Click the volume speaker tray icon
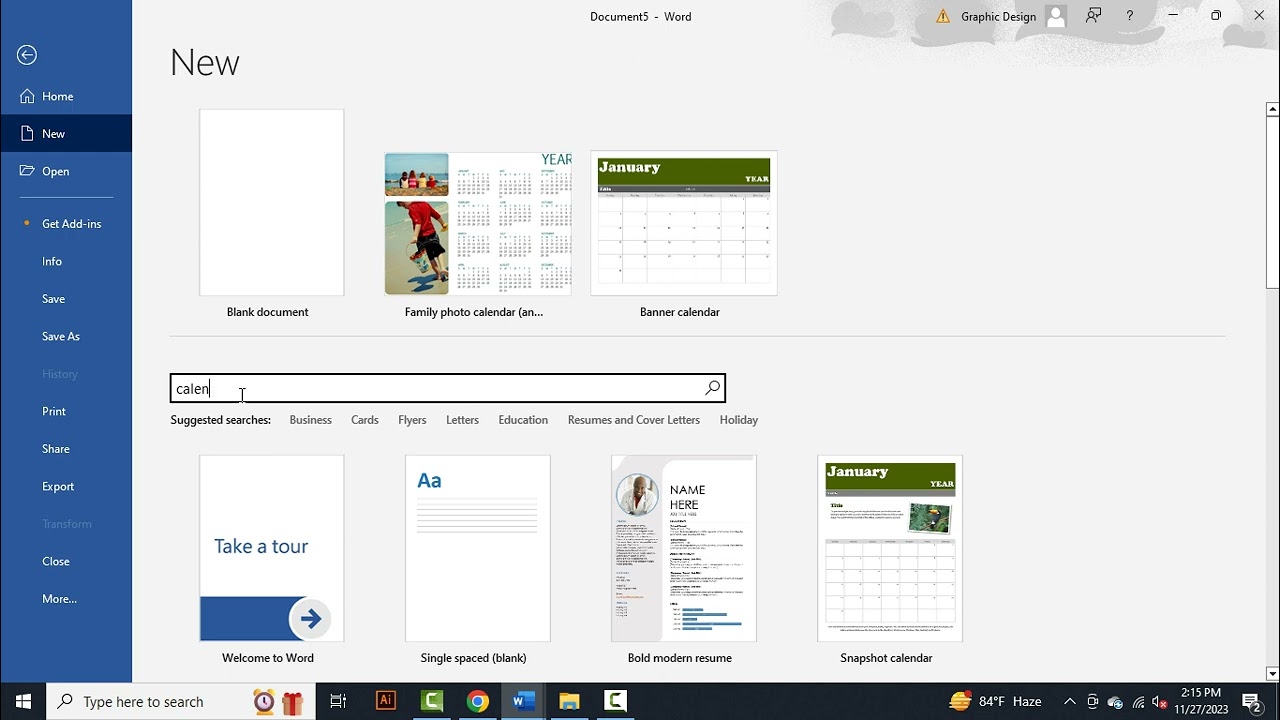This screenshot has width=1280, height=720. point(1160,702)
